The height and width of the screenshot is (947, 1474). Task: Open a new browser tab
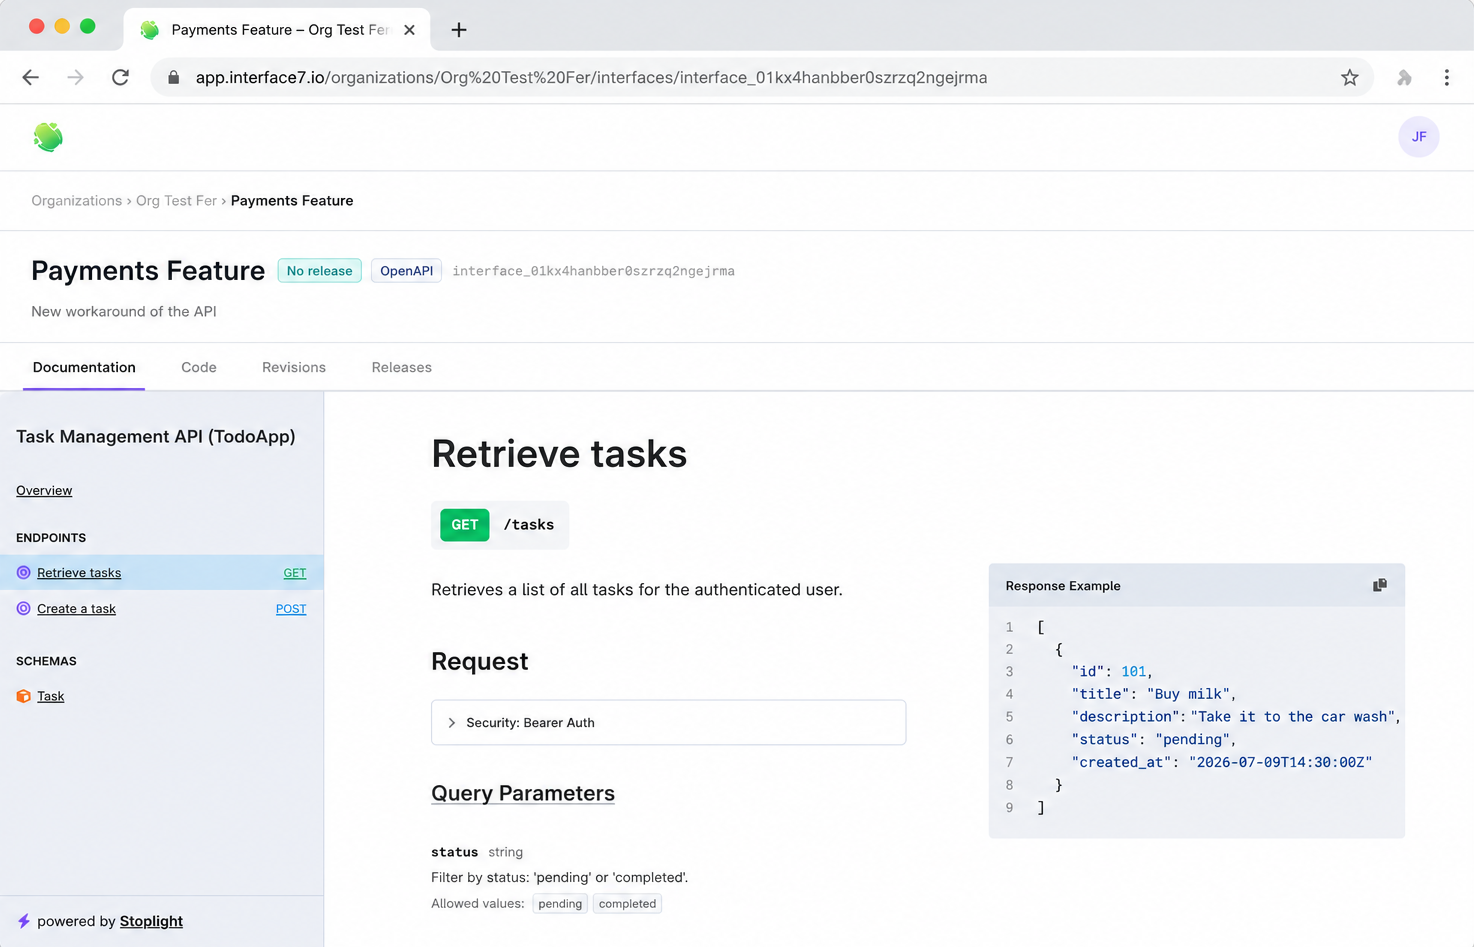[x=459, y=30]
